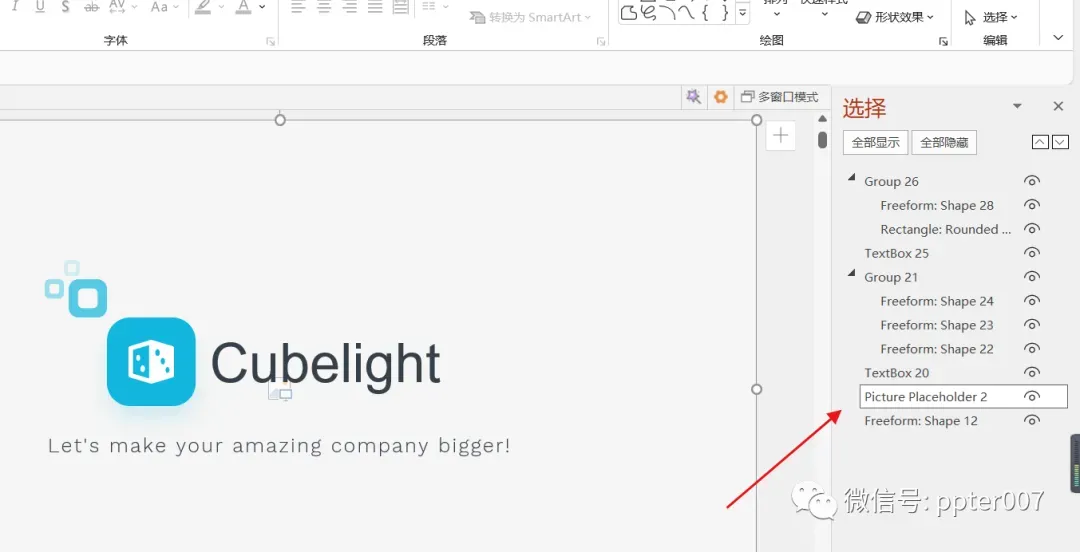Click the 全部隐藏 button
Viewport: 1080px width, 552px height.
944,143
